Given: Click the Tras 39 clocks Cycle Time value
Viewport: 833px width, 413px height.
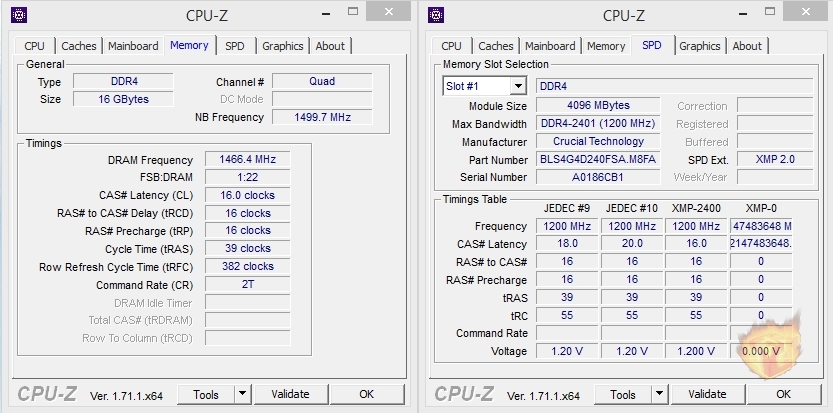Looking at the screenshot, I should click(x=248, y=248).
